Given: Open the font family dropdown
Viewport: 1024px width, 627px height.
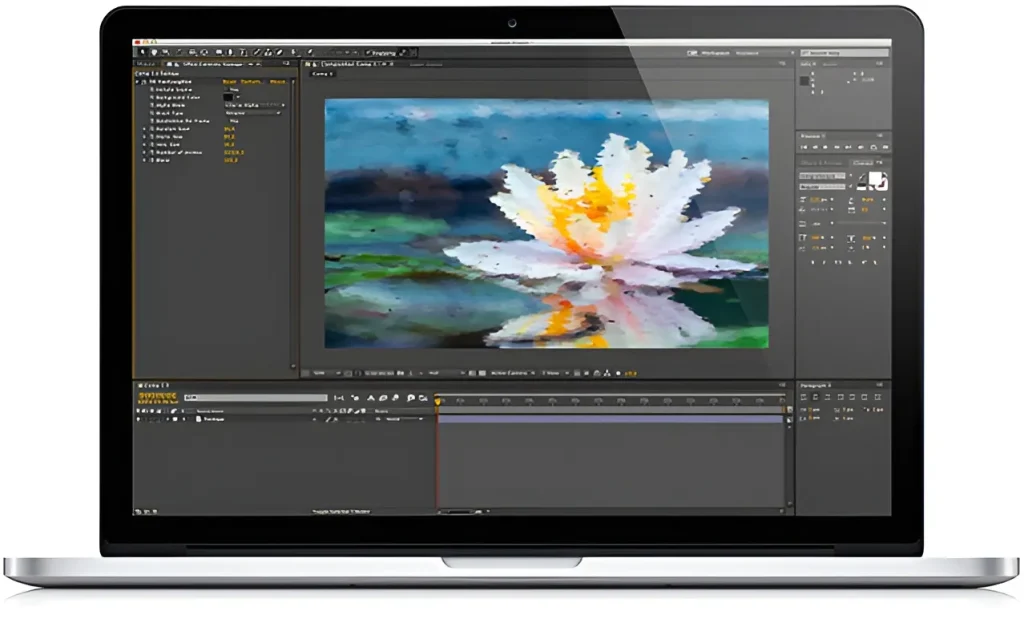Looking at the screenshot, I should click(x=823, y=176).
